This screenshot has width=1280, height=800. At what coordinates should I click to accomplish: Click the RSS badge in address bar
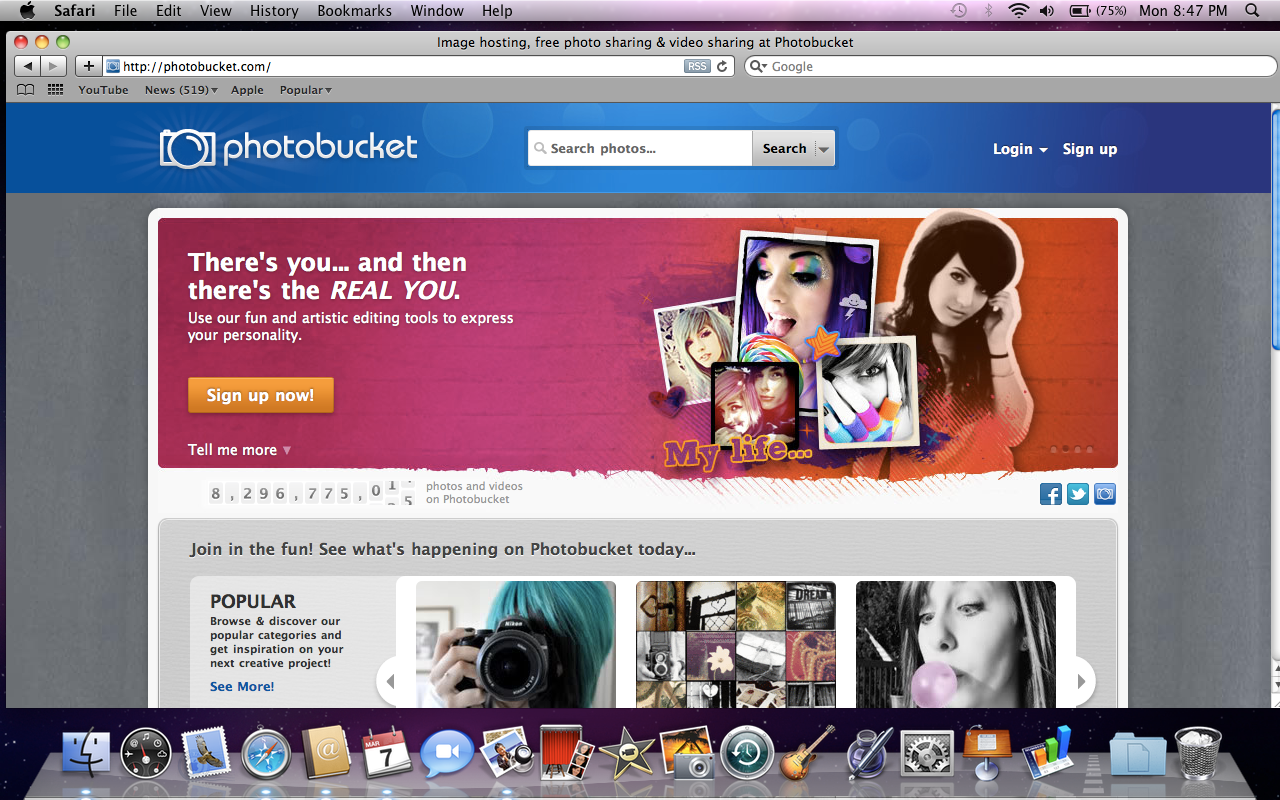697,66
